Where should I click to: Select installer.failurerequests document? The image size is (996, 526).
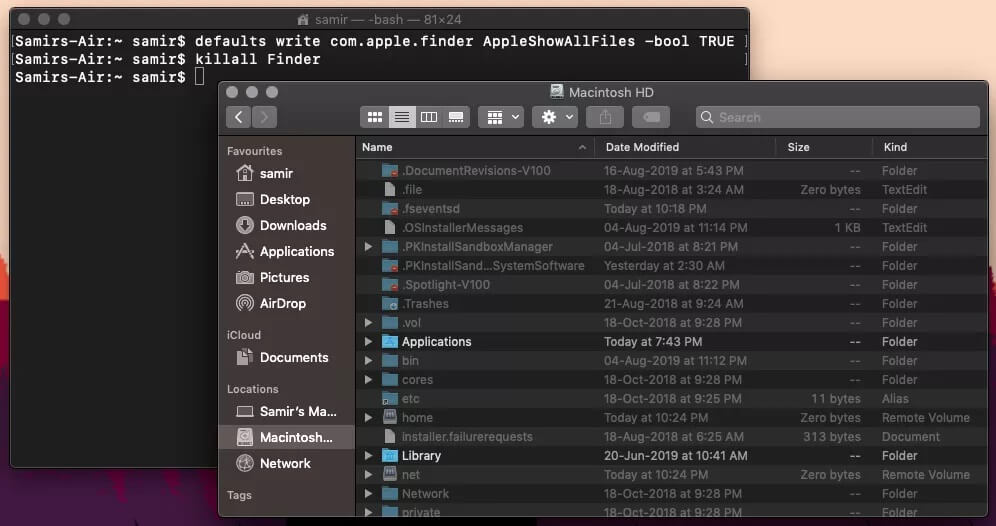(x=671, y=437)
